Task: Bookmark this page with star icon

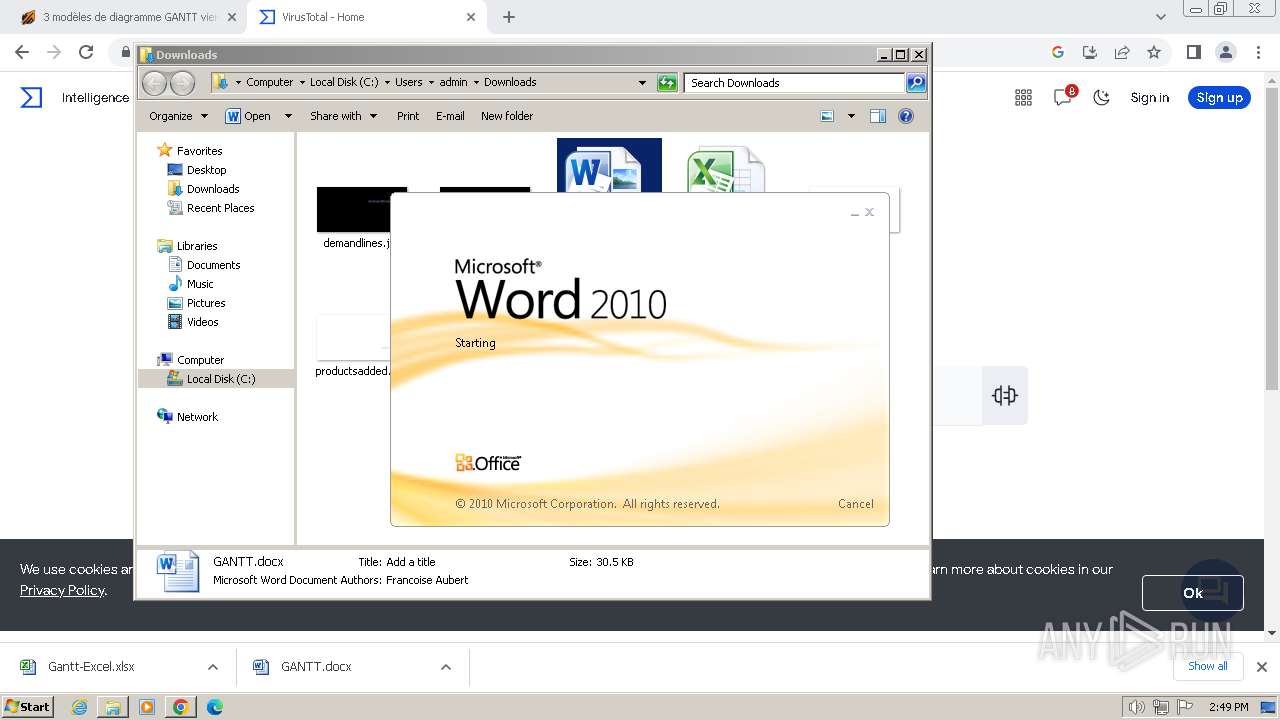Action: [1154, 52]
